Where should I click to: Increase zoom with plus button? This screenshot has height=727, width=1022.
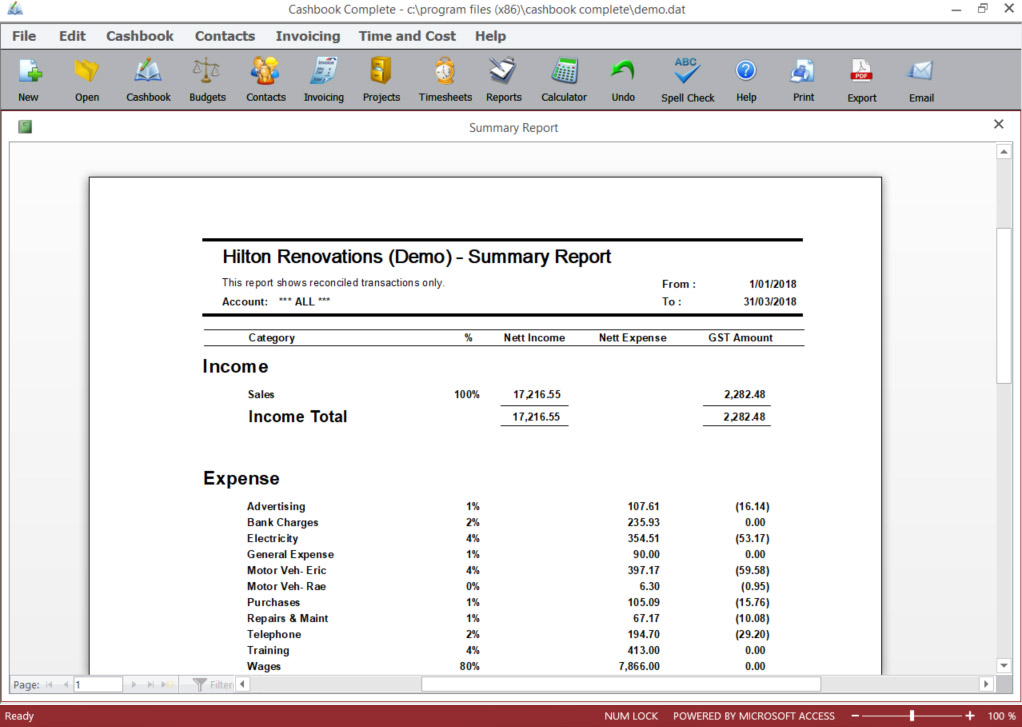[x=970, y=716]
